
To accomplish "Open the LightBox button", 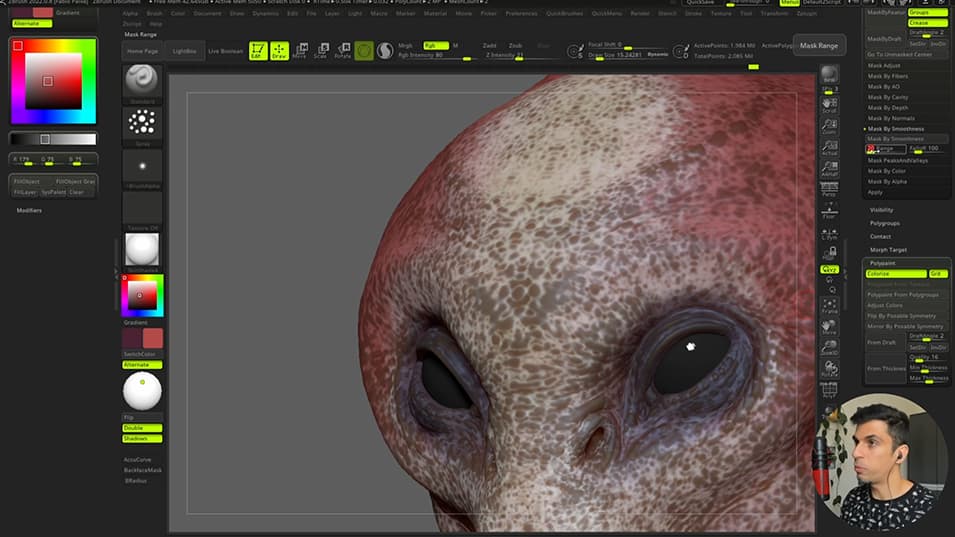I will pyautogui.click(x=184, y=51).
